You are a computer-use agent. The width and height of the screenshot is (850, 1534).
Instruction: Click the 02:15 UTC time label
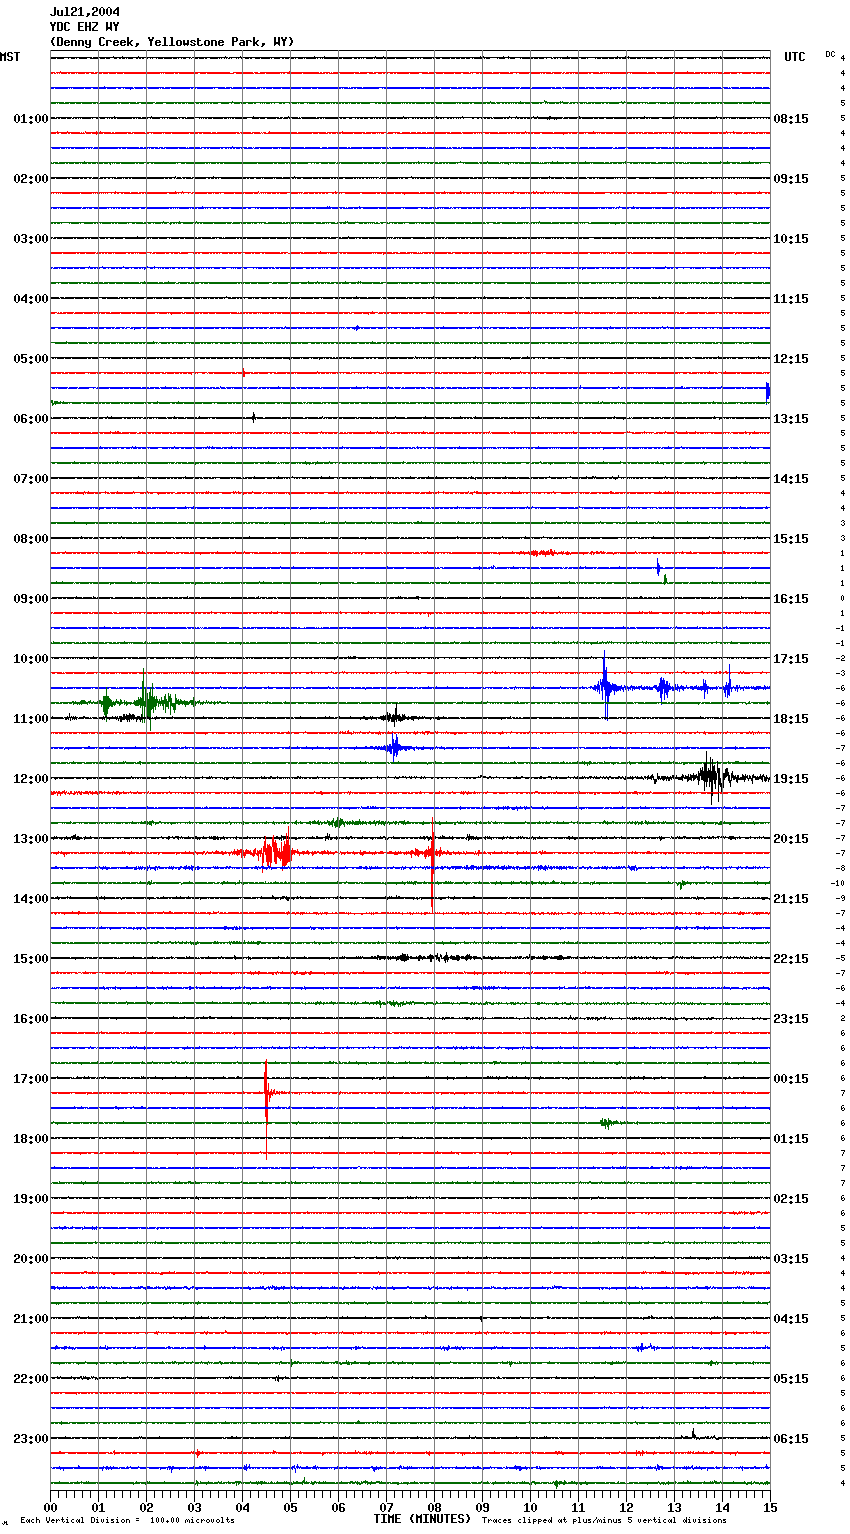791,1199
